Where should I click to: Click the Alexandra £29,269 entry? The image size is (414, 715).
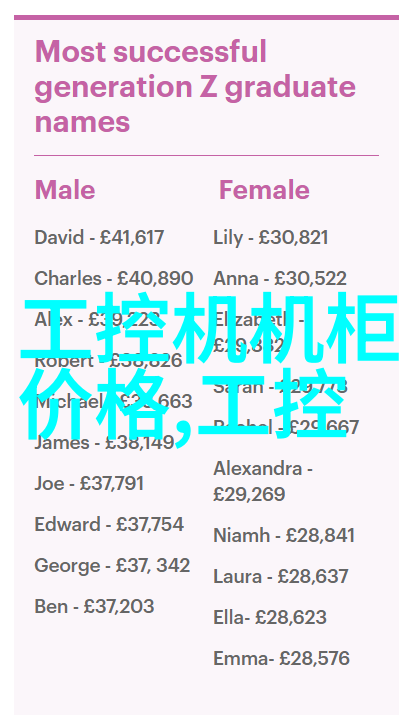click(263, 482)
